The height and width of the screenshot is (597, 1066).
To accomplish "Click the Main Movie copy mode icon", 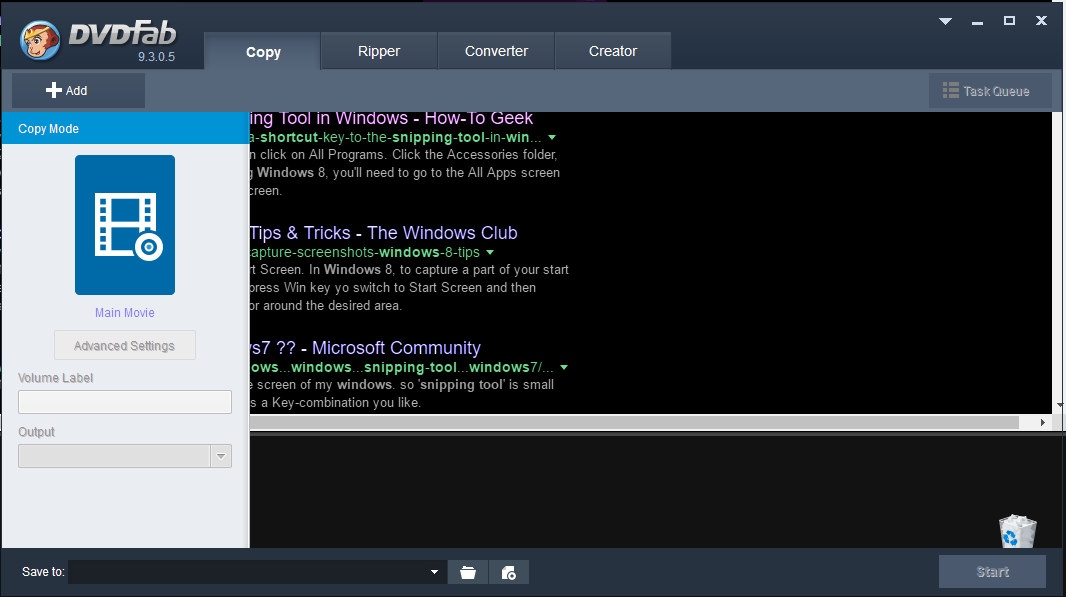I will coord(124,225).
